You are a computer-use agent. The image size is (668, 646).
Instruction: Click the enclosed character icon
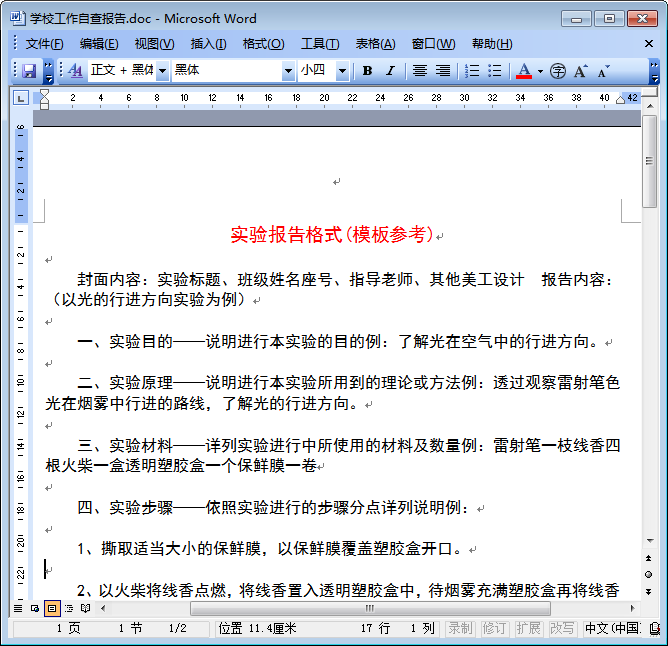pyautogui.click(x=558, y=71)
